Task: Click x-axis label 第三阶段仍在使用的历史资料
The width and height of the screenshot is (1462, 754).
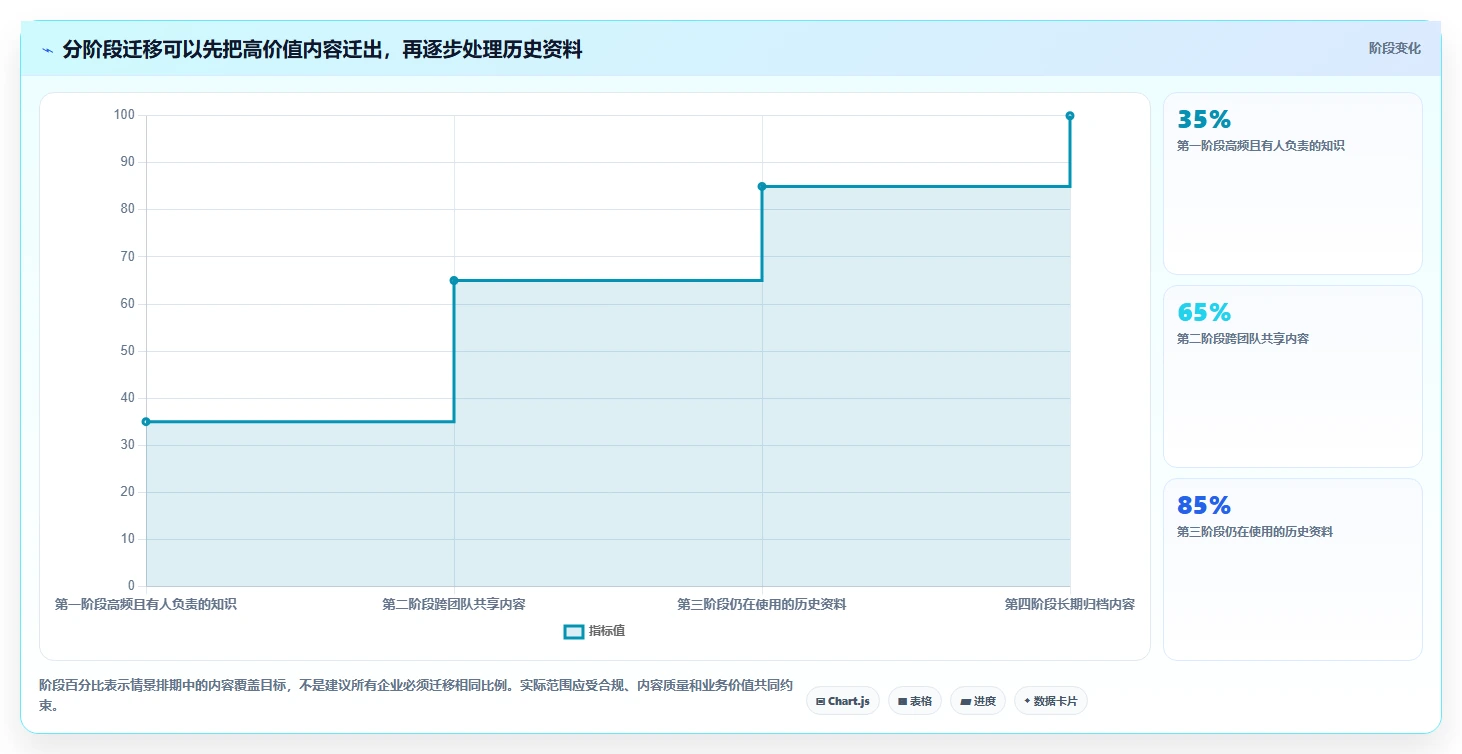Action: coord(762,604)
